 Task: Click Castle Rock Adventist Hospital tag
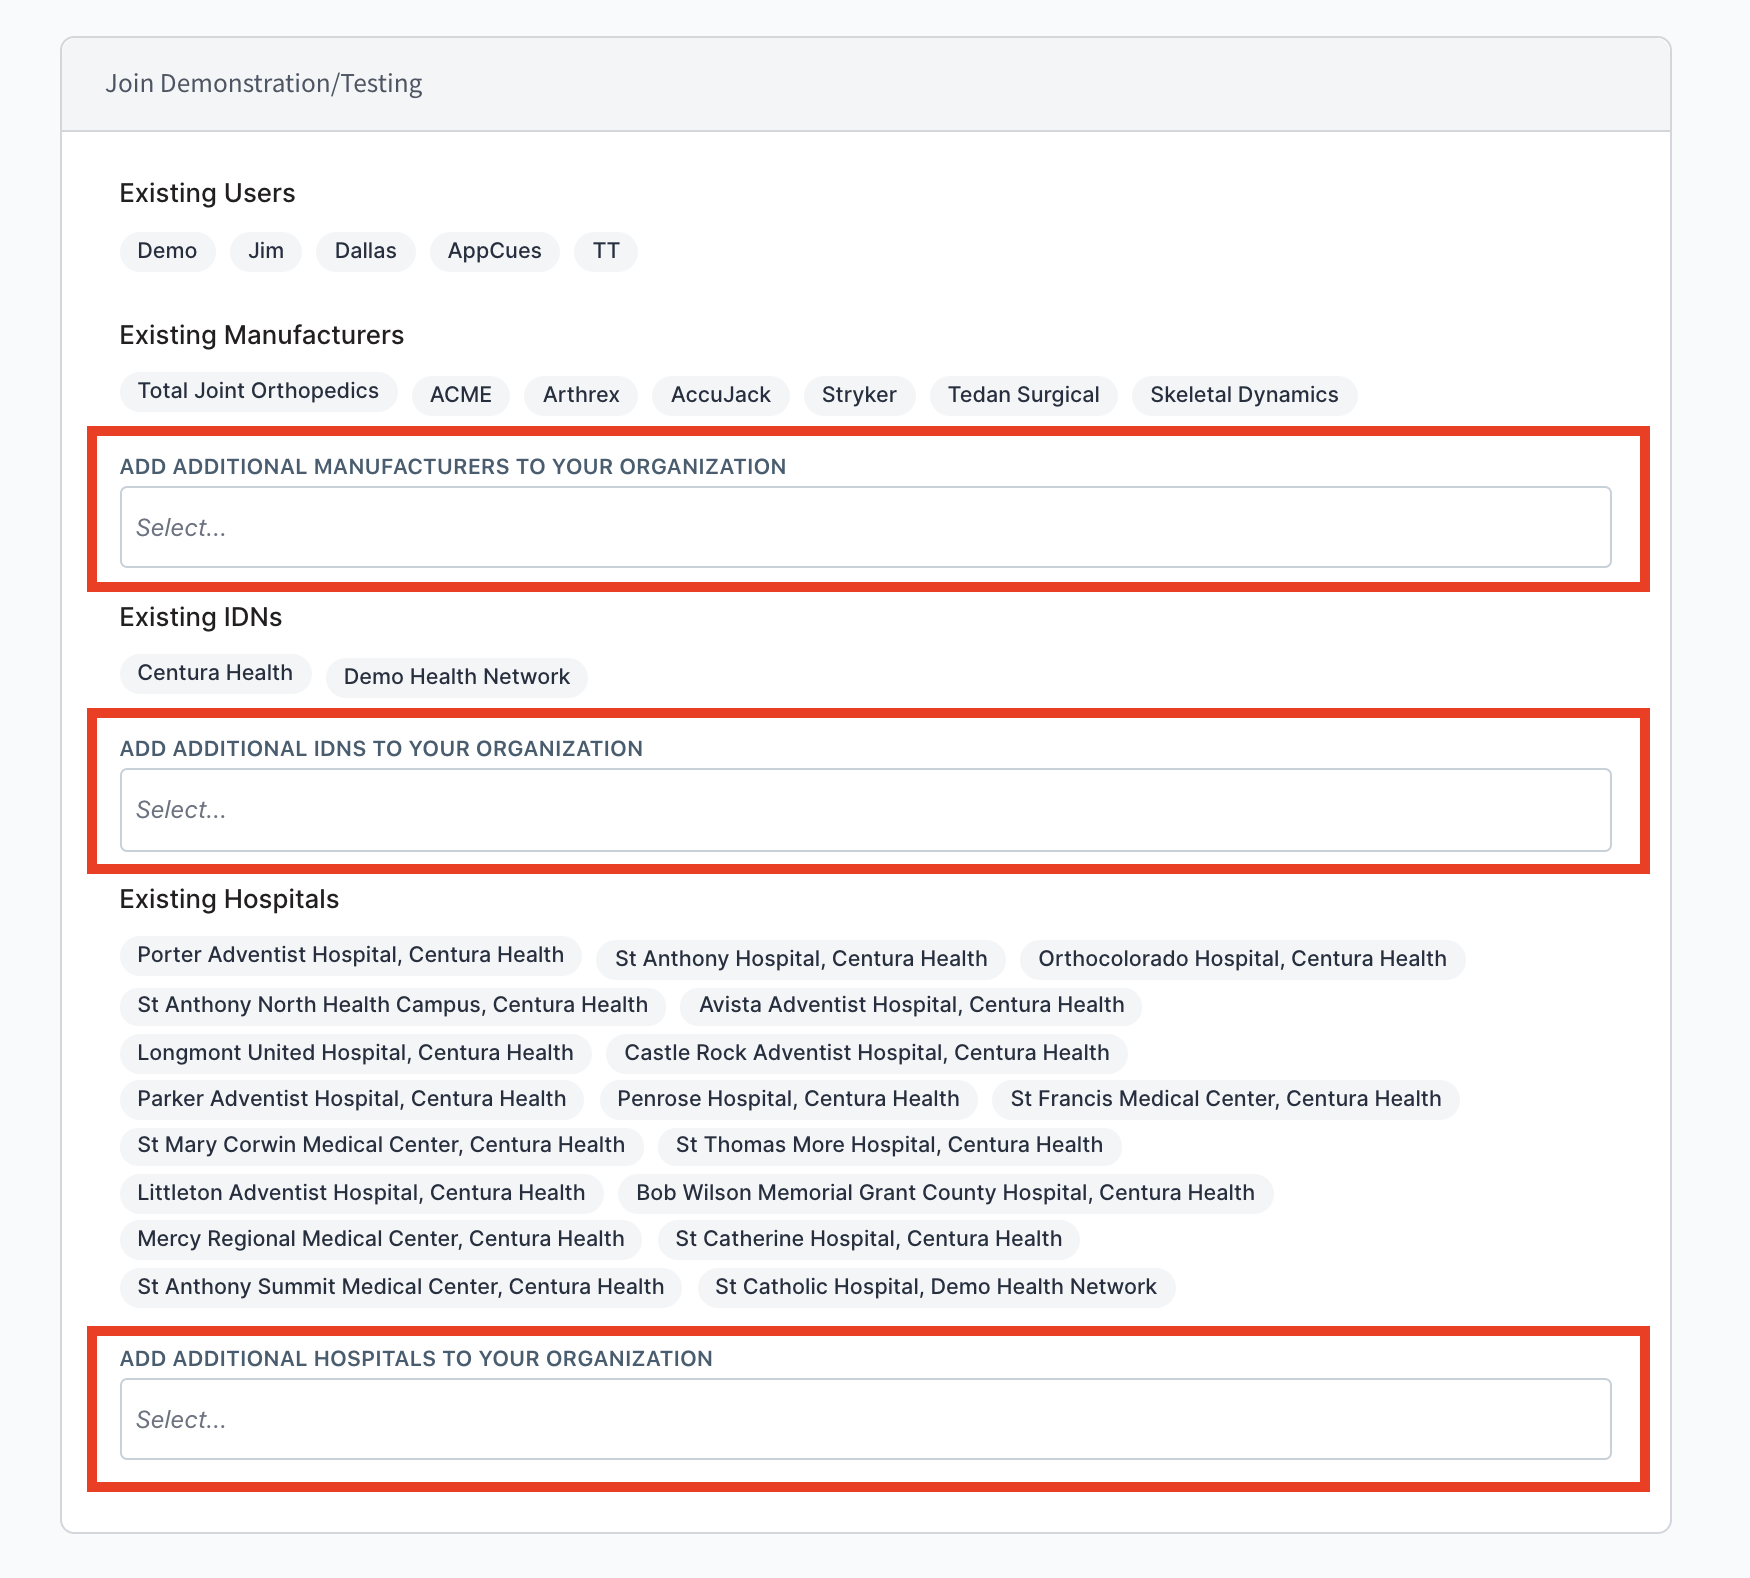pyautogui.click(x=866, y=1053)
